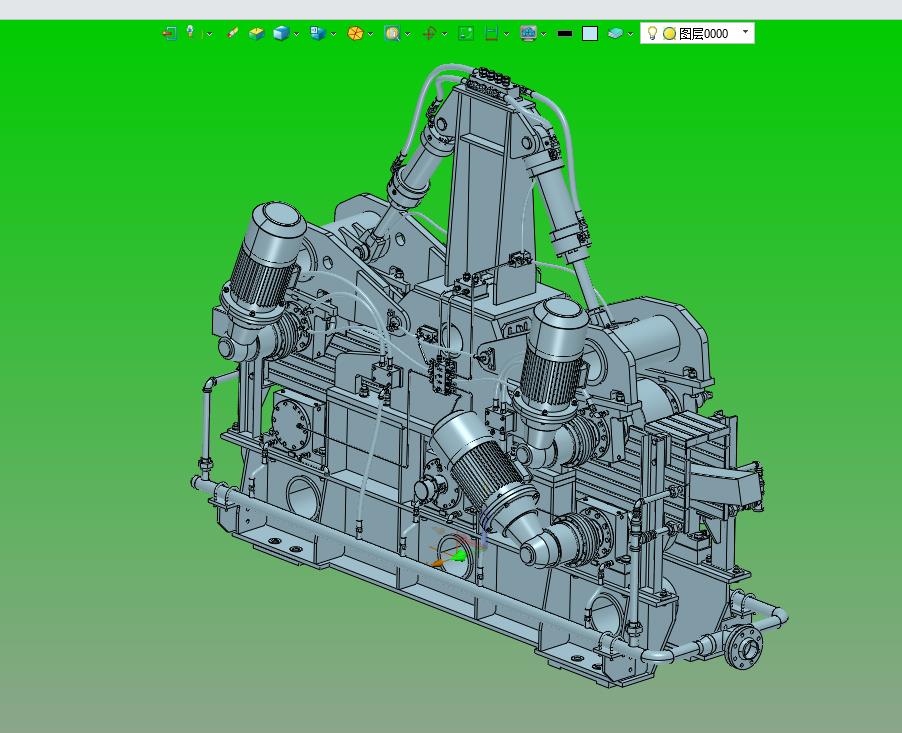Image resolution: width=902 pixels, height=733 pixels.
Task: Toggle the layer light bulb visibility
Action: point(652,33)
